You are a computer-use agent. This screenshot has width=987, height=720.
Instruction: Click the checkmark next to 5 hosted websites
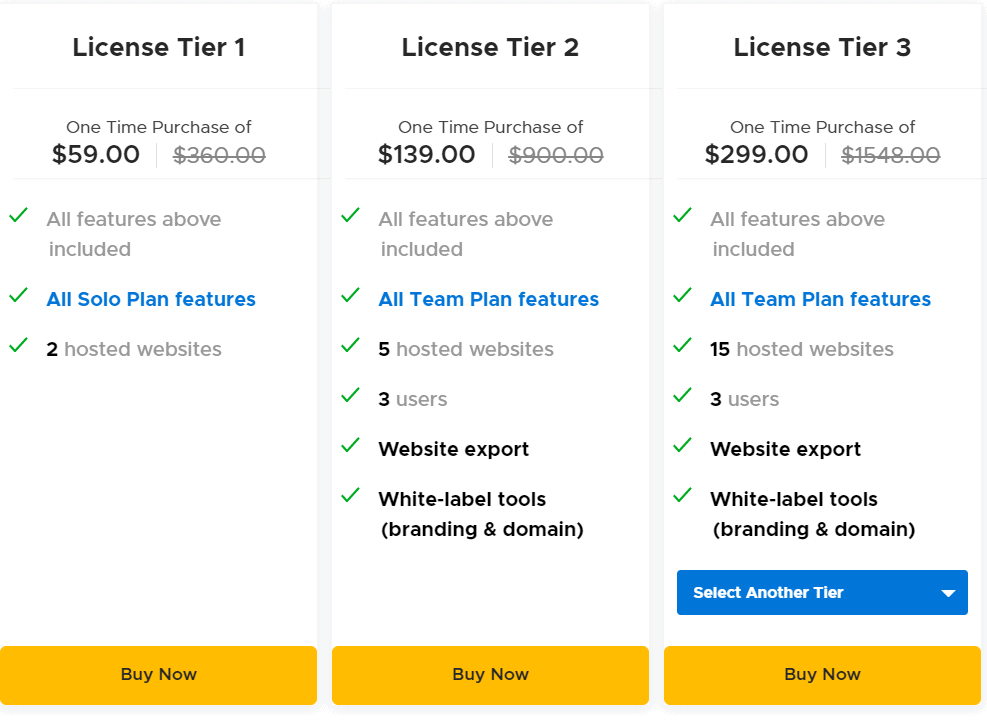[x=350, y=345]
